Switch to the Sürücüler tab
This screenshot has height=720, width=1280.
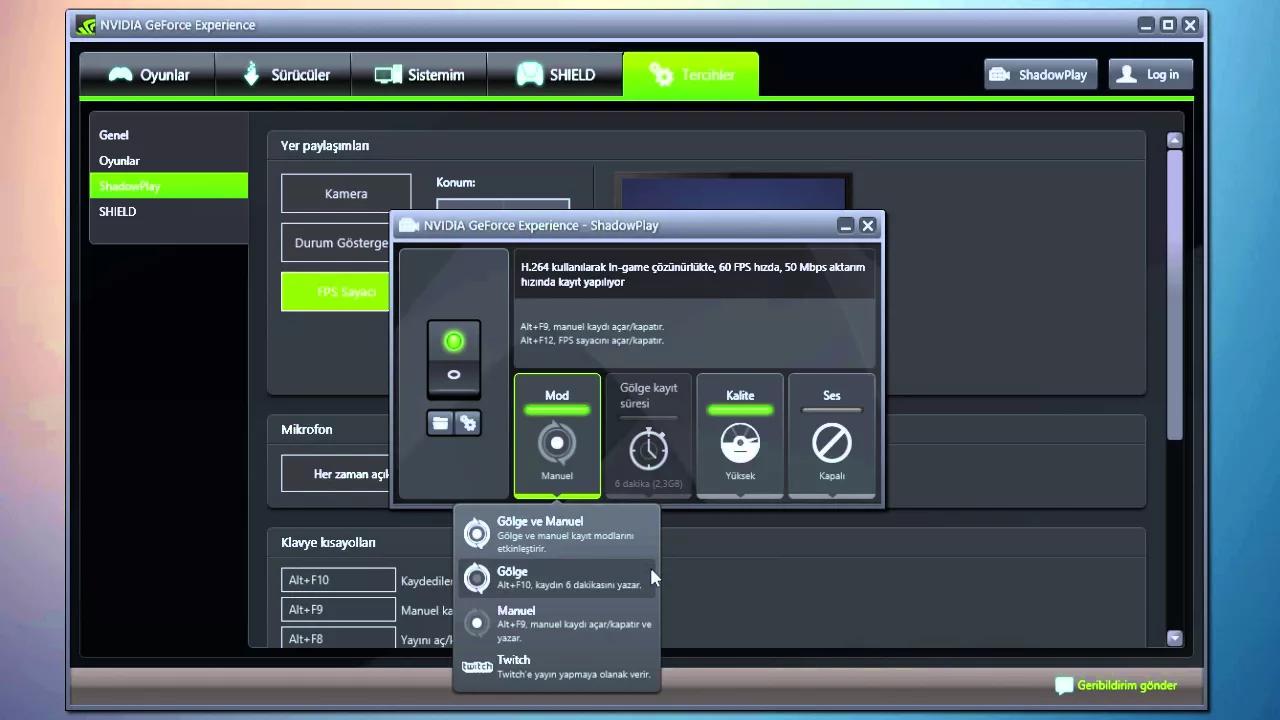point(284,74)
